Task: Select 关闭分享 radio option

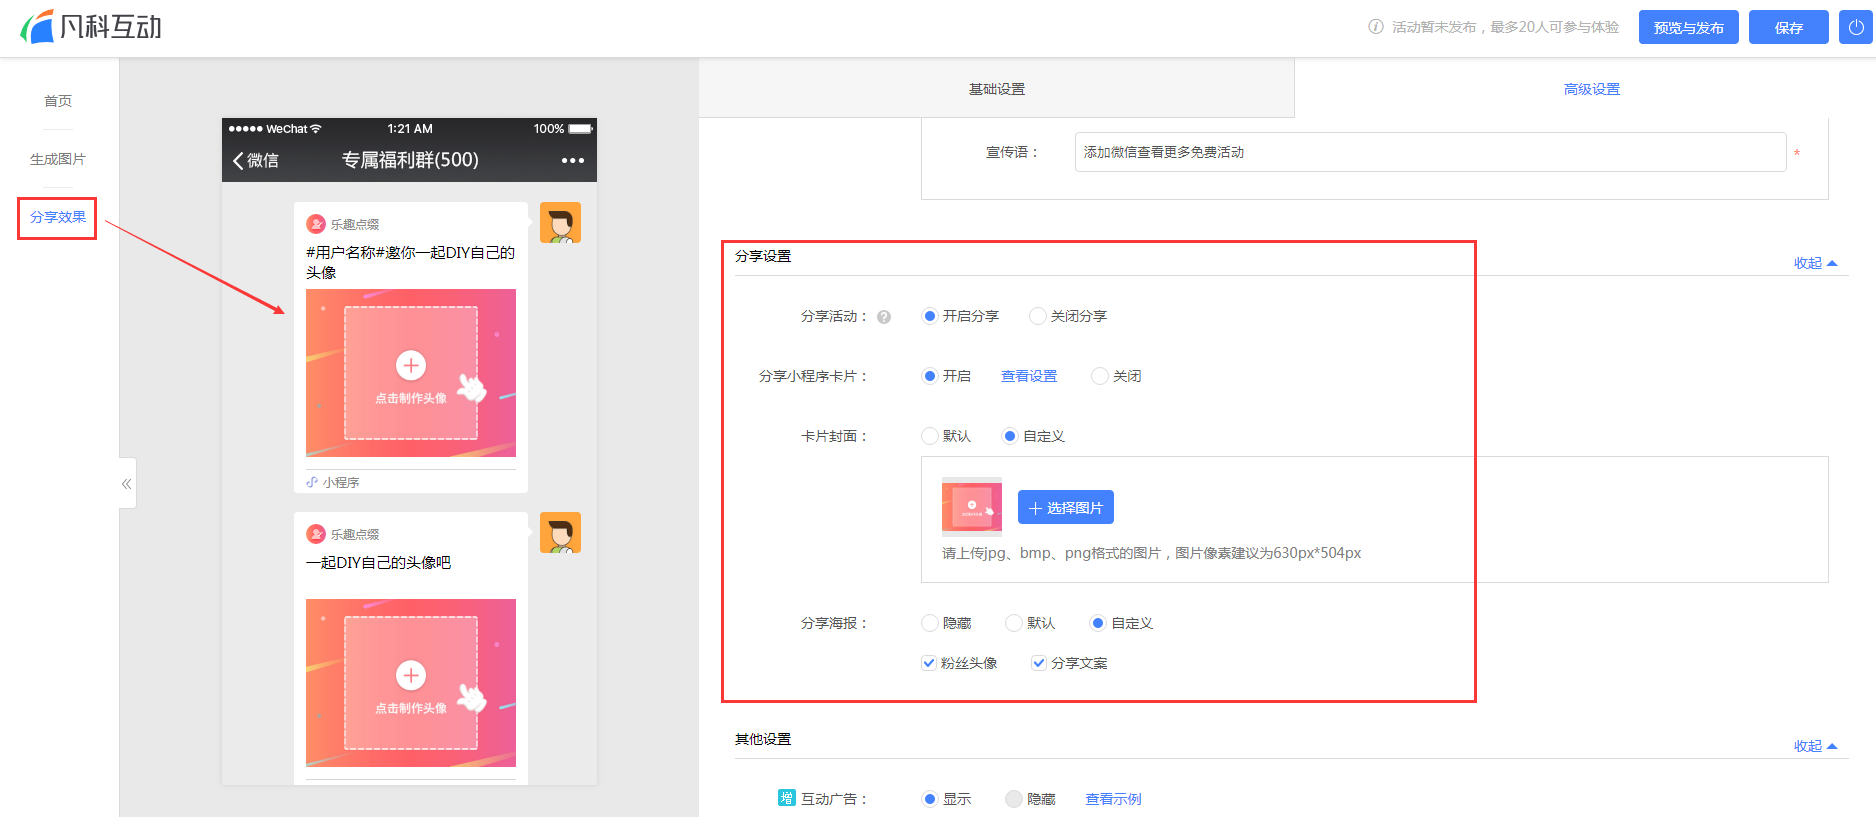Action: [1038, 316]
